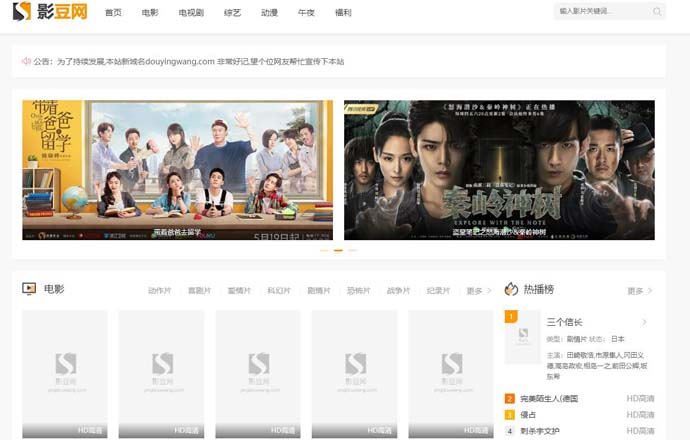The height and width of the screenshot is (440, 690).
Task: Click the announcement speaker icon
Action: [x=26, y=61]
